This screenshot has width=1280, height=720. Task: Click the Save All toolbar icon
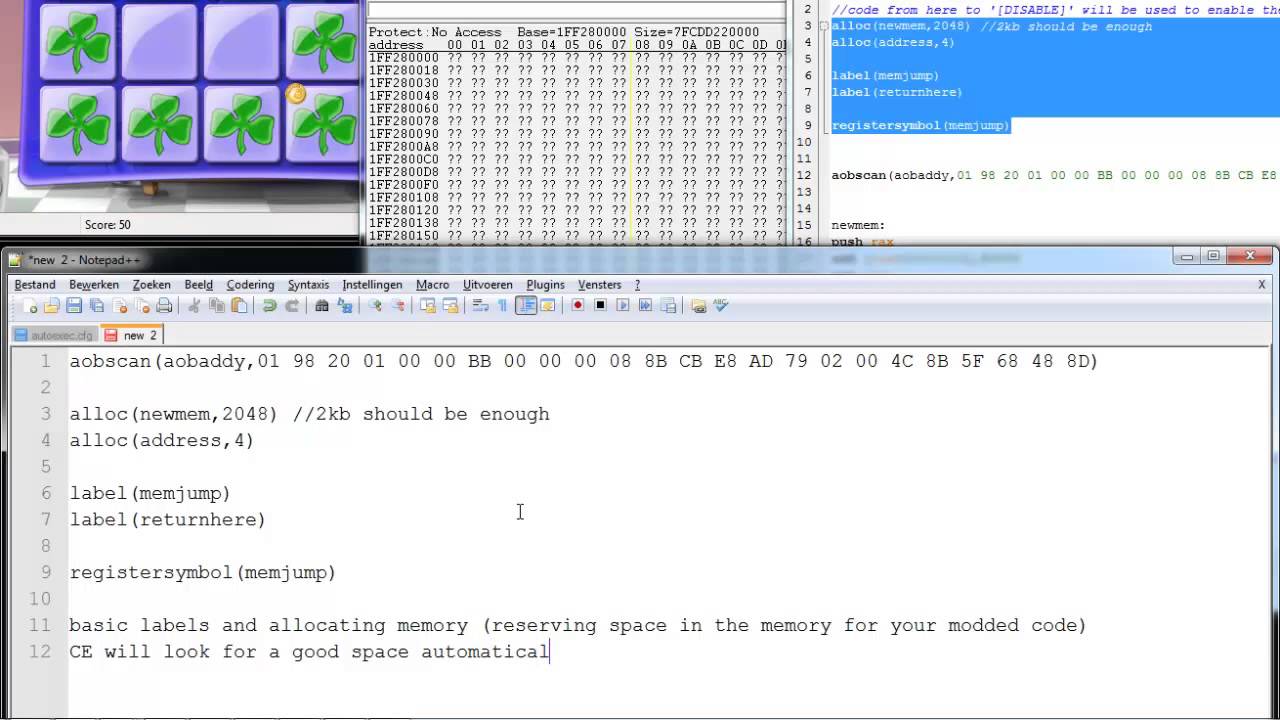(x=97, y=305)
